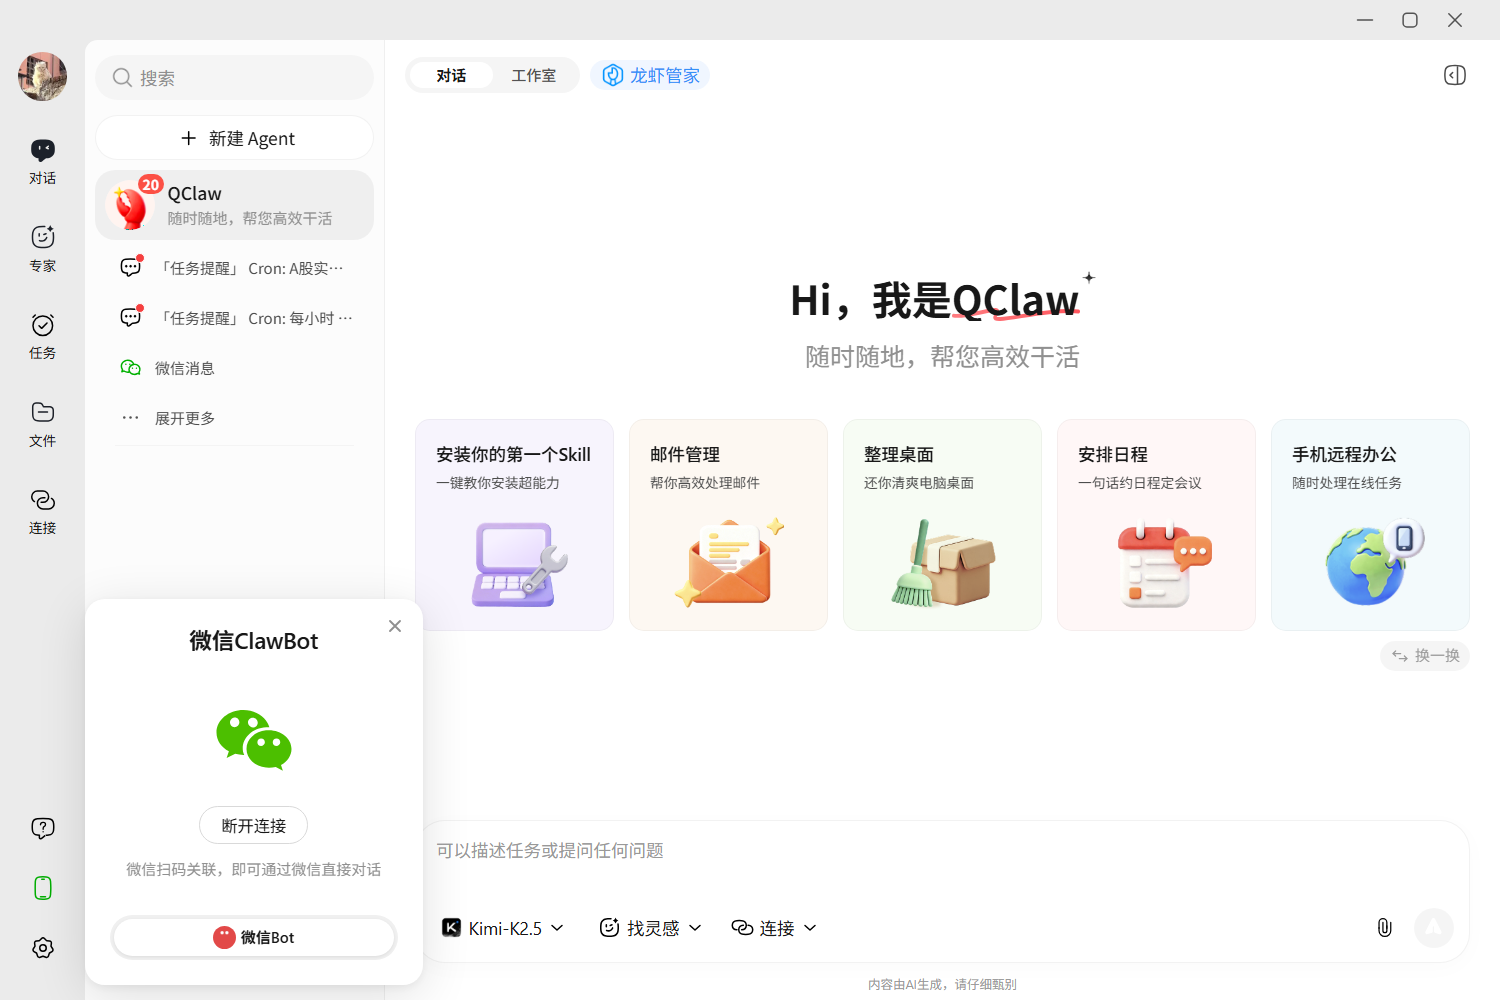
Task: Open the 手机远程办公 card
Action: click(1370, 525)
